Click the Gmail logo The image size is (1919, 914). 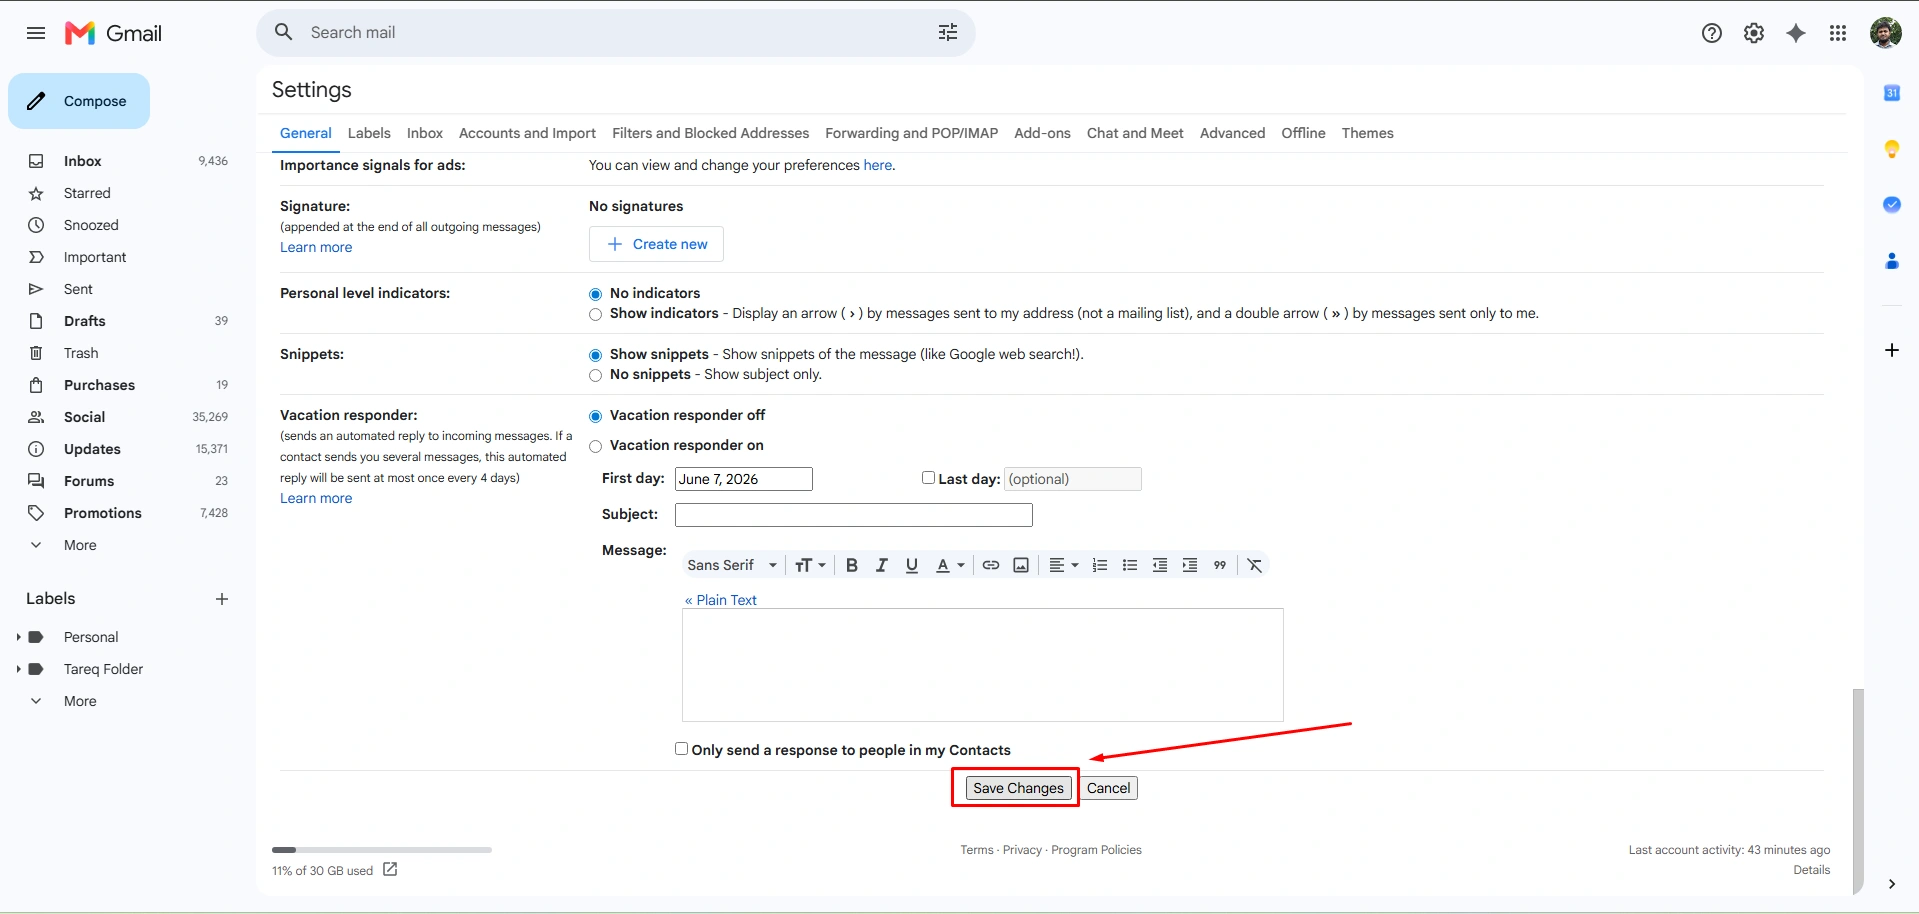pos(113,33)
